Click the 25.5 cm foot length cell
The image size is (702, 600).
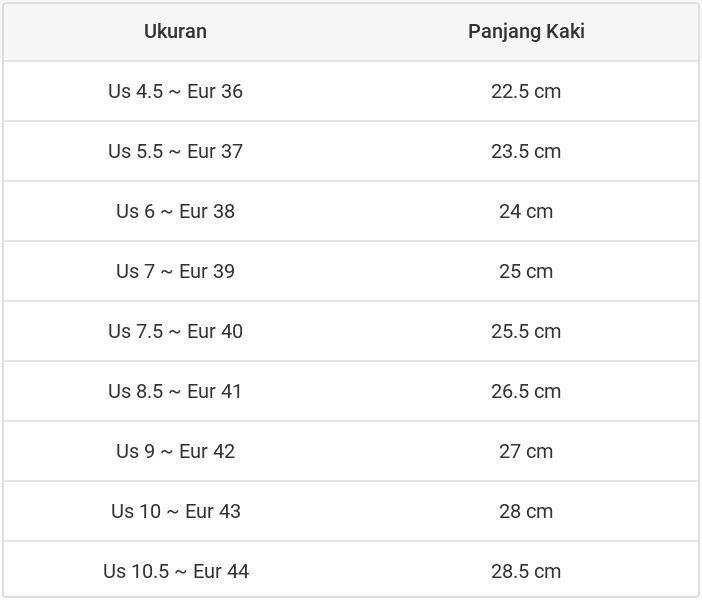pyautogui.click(x=526, y=331)
